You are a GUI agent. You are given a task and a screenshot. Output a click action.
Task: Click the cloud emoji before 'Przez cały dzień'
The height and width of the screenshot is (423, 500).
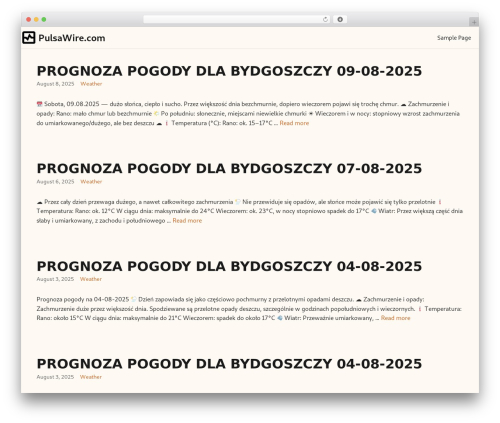pos(39,202)
